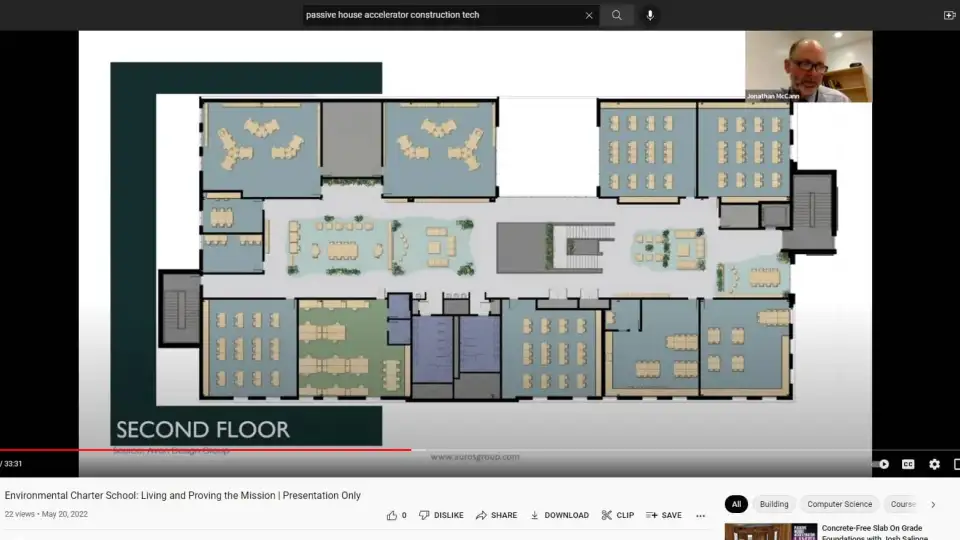Screen dimensions: 960x540
Task: Create a clip with the Clip scissors
Action: pyautogui.click(x=617, y=515)
